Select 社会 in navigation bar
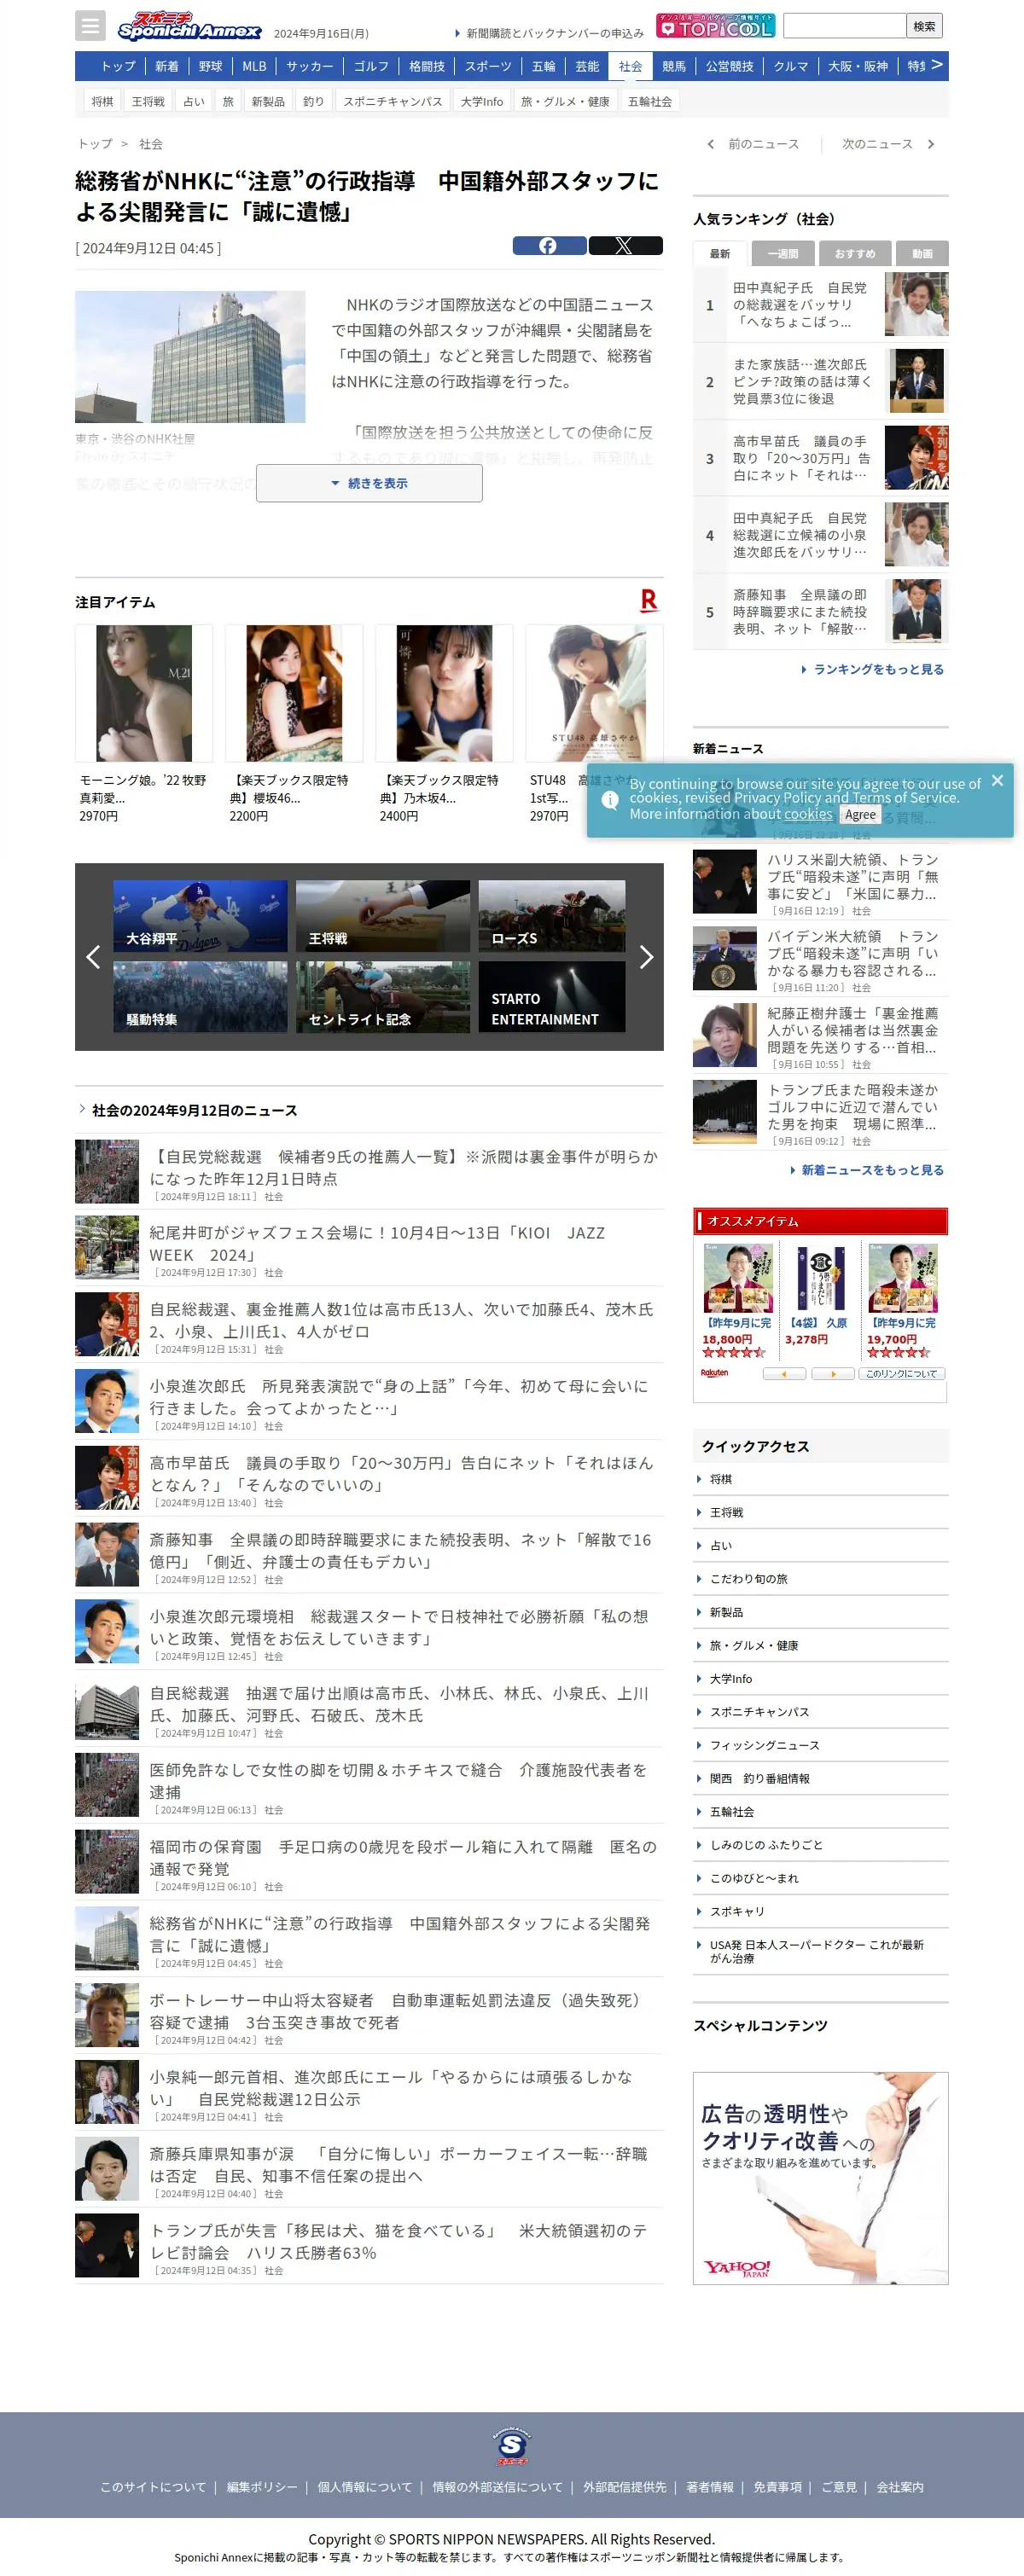This screenshot has height=2576, width=1024. coord(630,66)
